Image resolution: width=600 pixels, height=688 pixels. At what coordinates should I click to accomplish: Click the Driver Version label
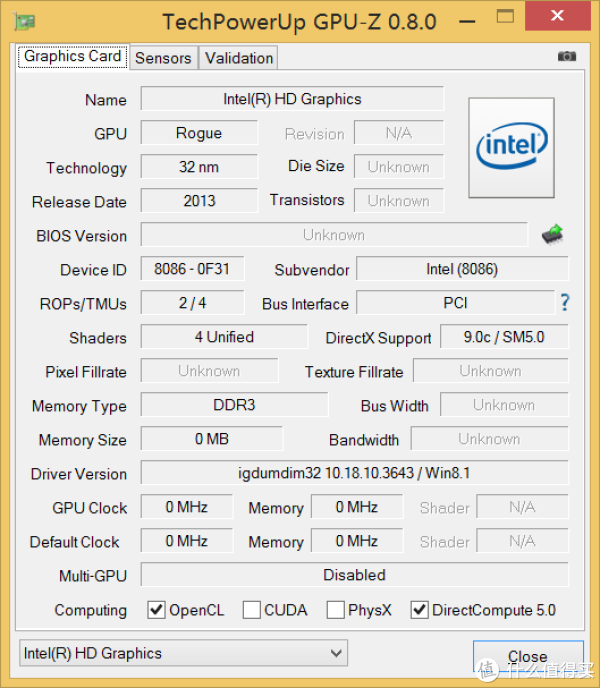(x=79, y=474)
